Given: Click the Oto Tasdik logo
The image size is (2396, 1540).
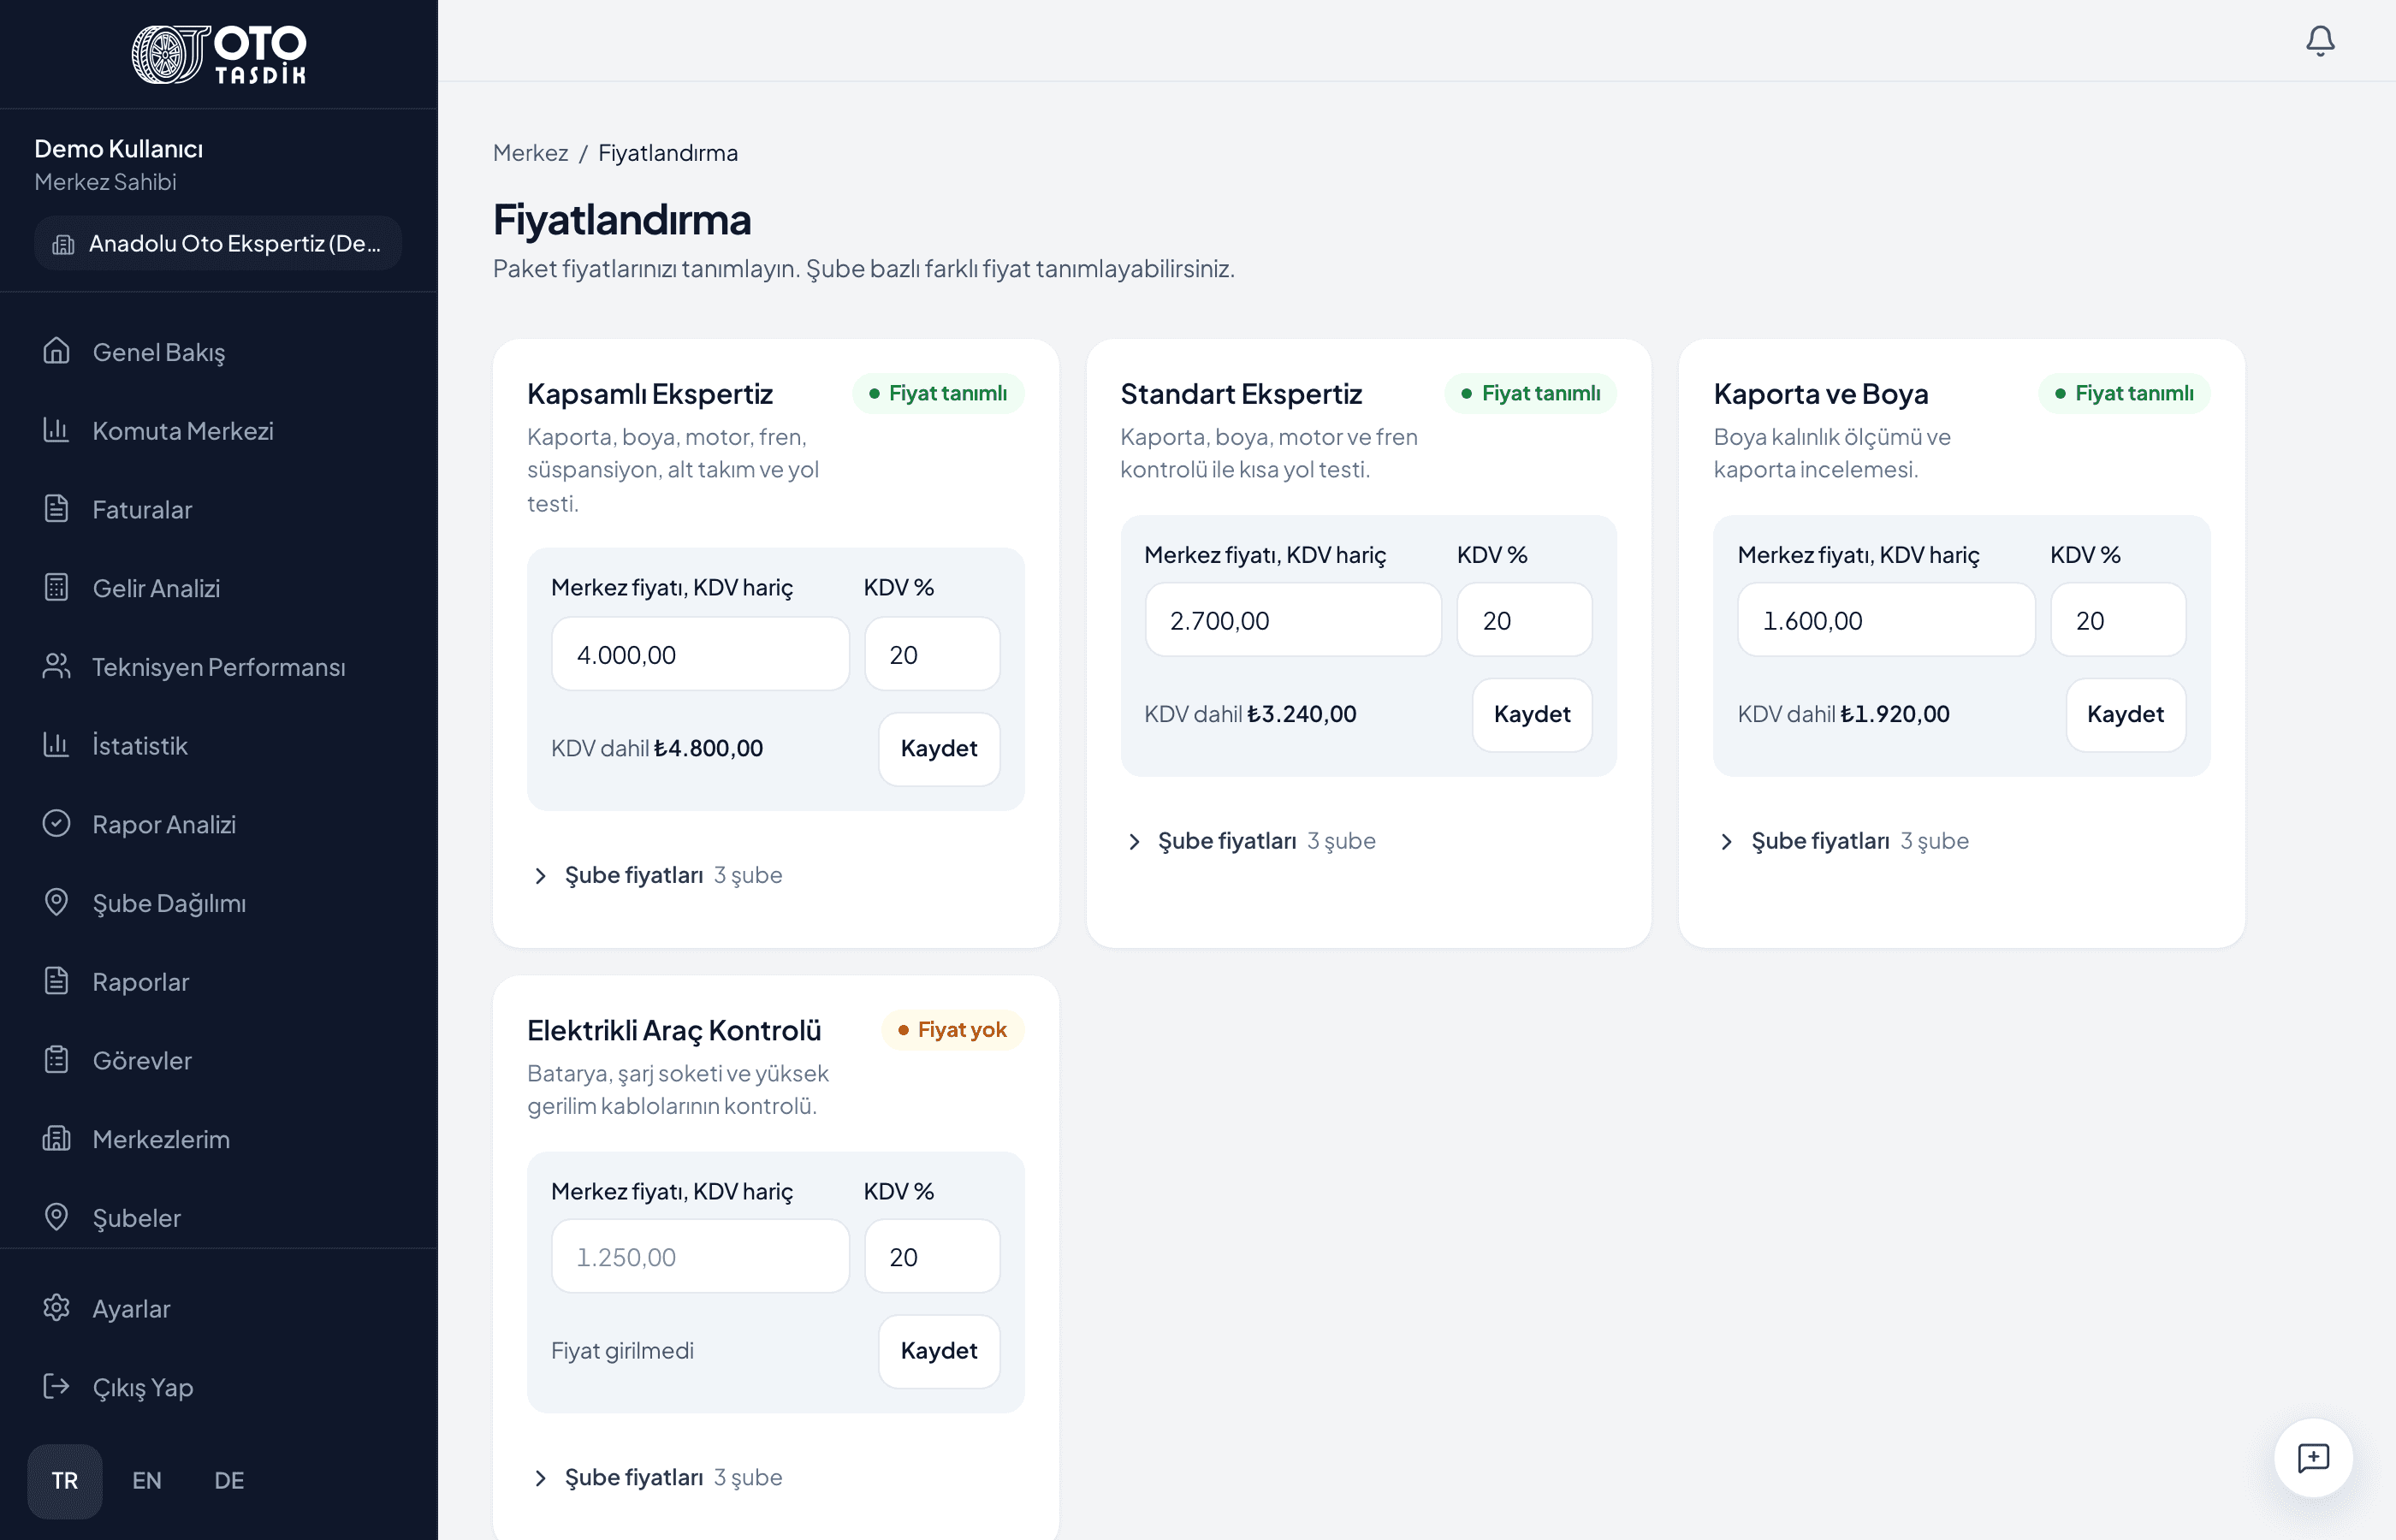Looking at the screenshot, I should [x=219, y=54].
